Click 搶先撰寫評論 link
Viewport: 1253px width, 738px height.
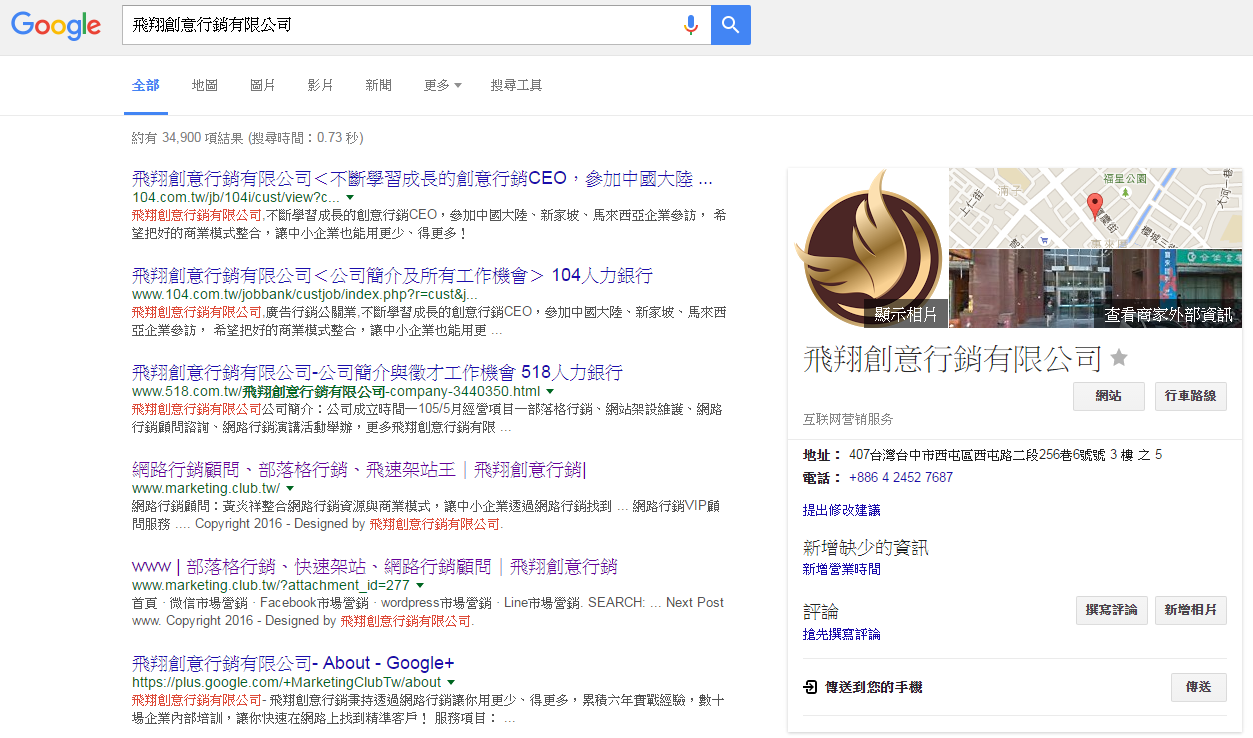(842, 634)
